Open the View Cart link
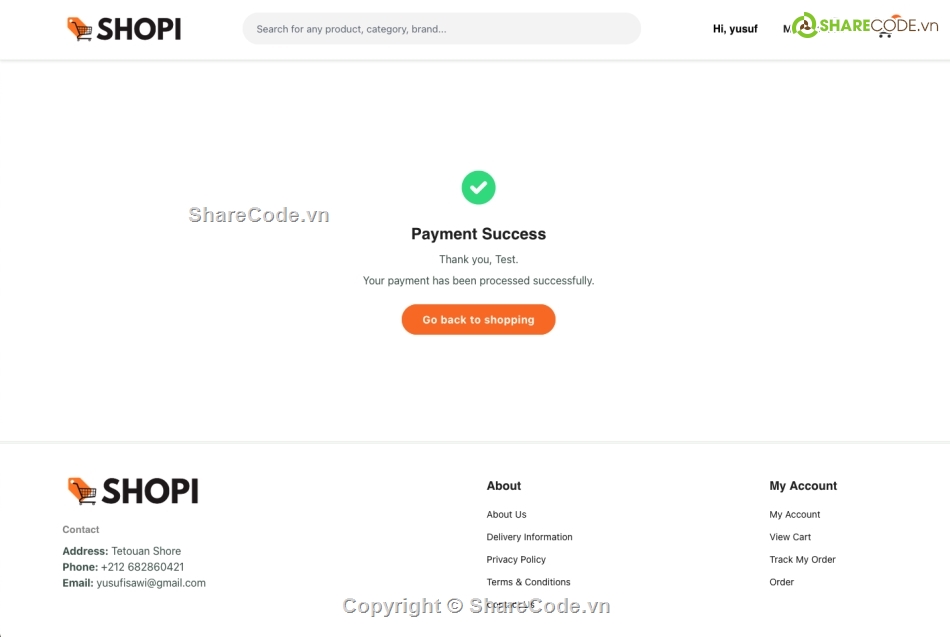This screenshot has height=637, width=950. 789,536
